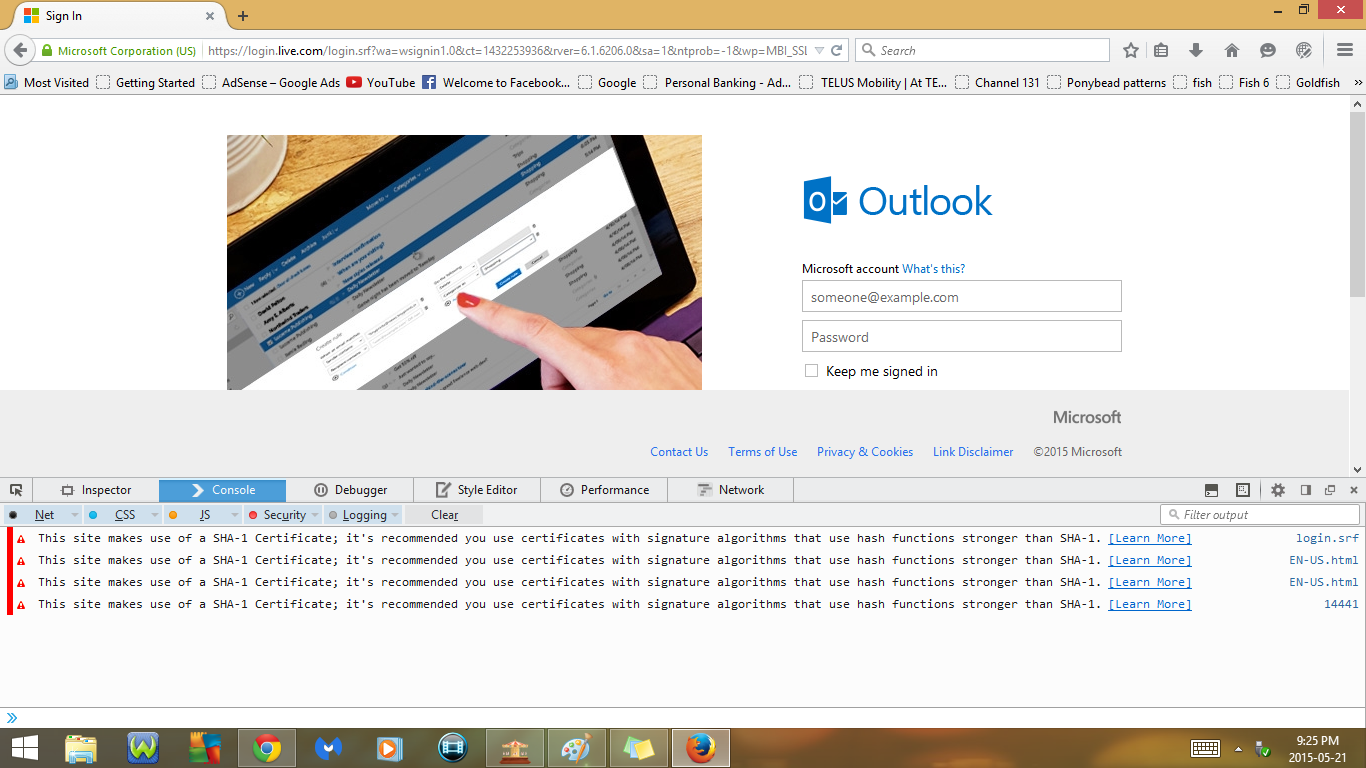Open Paint palette icon in taskbar
The image size is (1366, 768).
577,748
